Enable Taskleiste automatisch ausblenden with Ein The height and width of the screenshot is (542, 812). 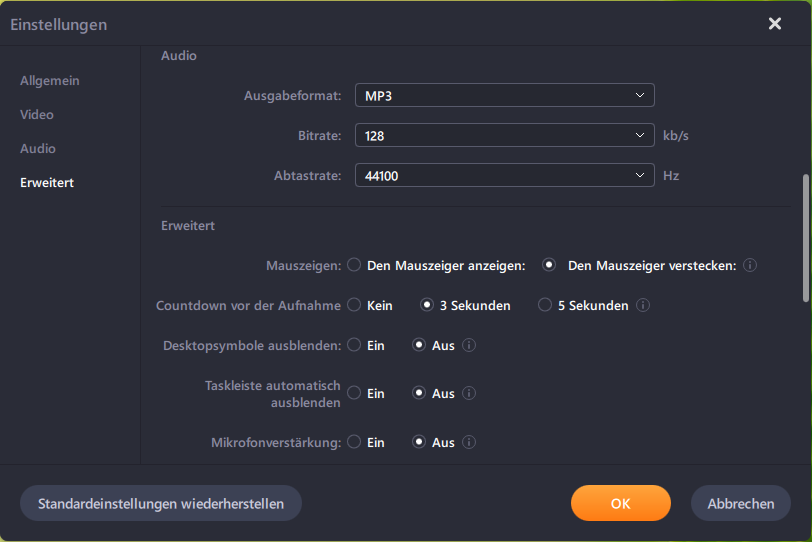point(354,394)
